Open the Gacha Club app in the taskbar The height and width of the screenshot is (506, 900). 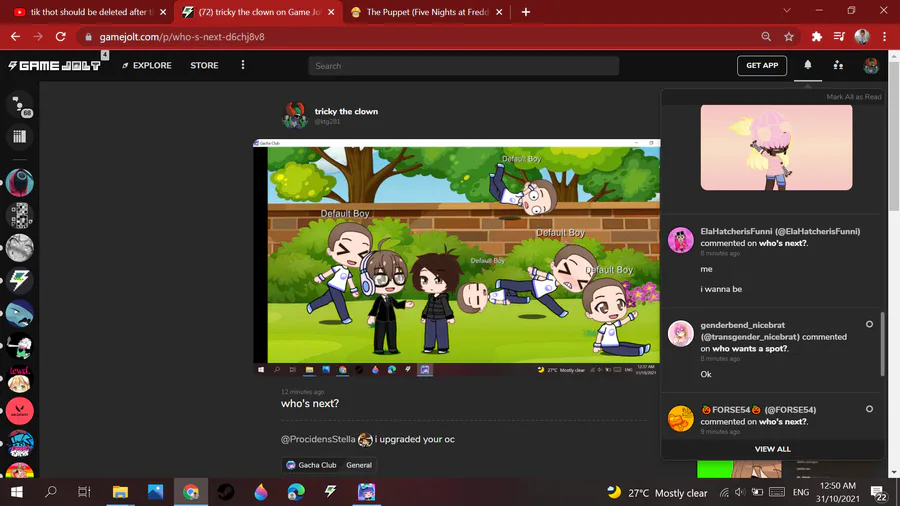tap(366, 492)
